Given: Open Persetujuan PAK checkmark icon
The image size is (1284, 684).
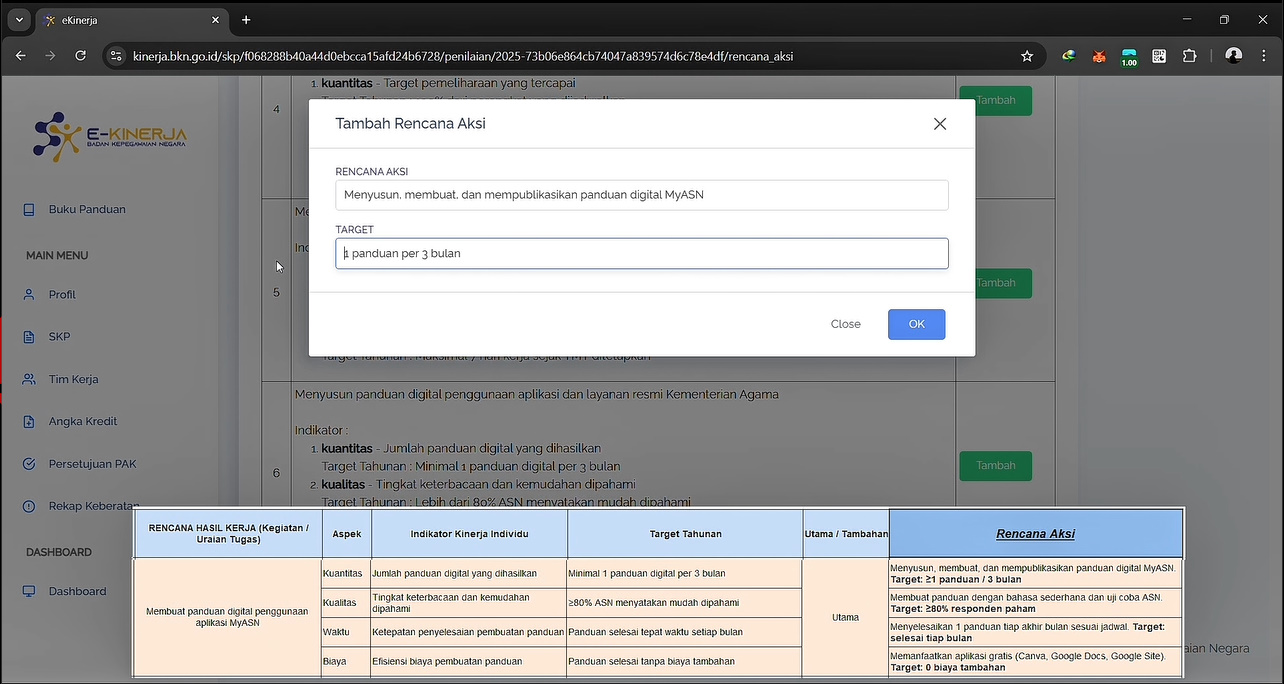Looking at the screenshot, I should [29, 464].
